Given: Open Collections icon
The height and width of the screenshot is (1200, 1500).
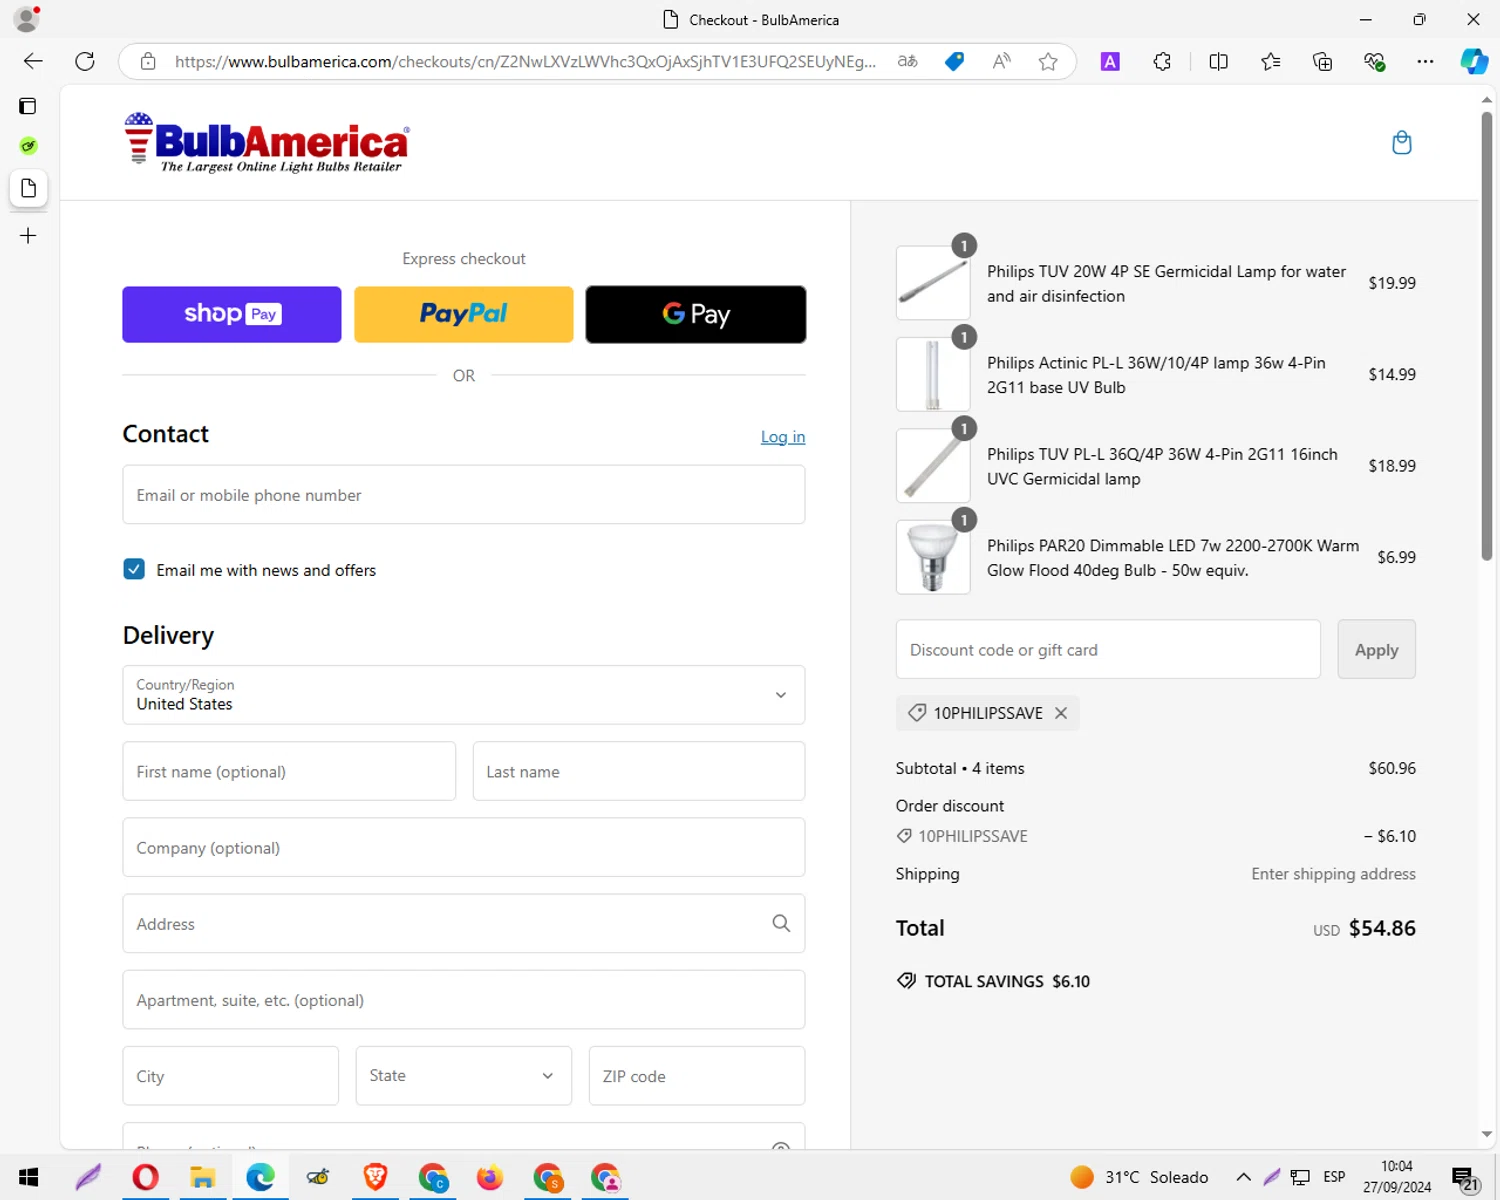Looking at the screenshot, I should click(x=1322, y=61).
